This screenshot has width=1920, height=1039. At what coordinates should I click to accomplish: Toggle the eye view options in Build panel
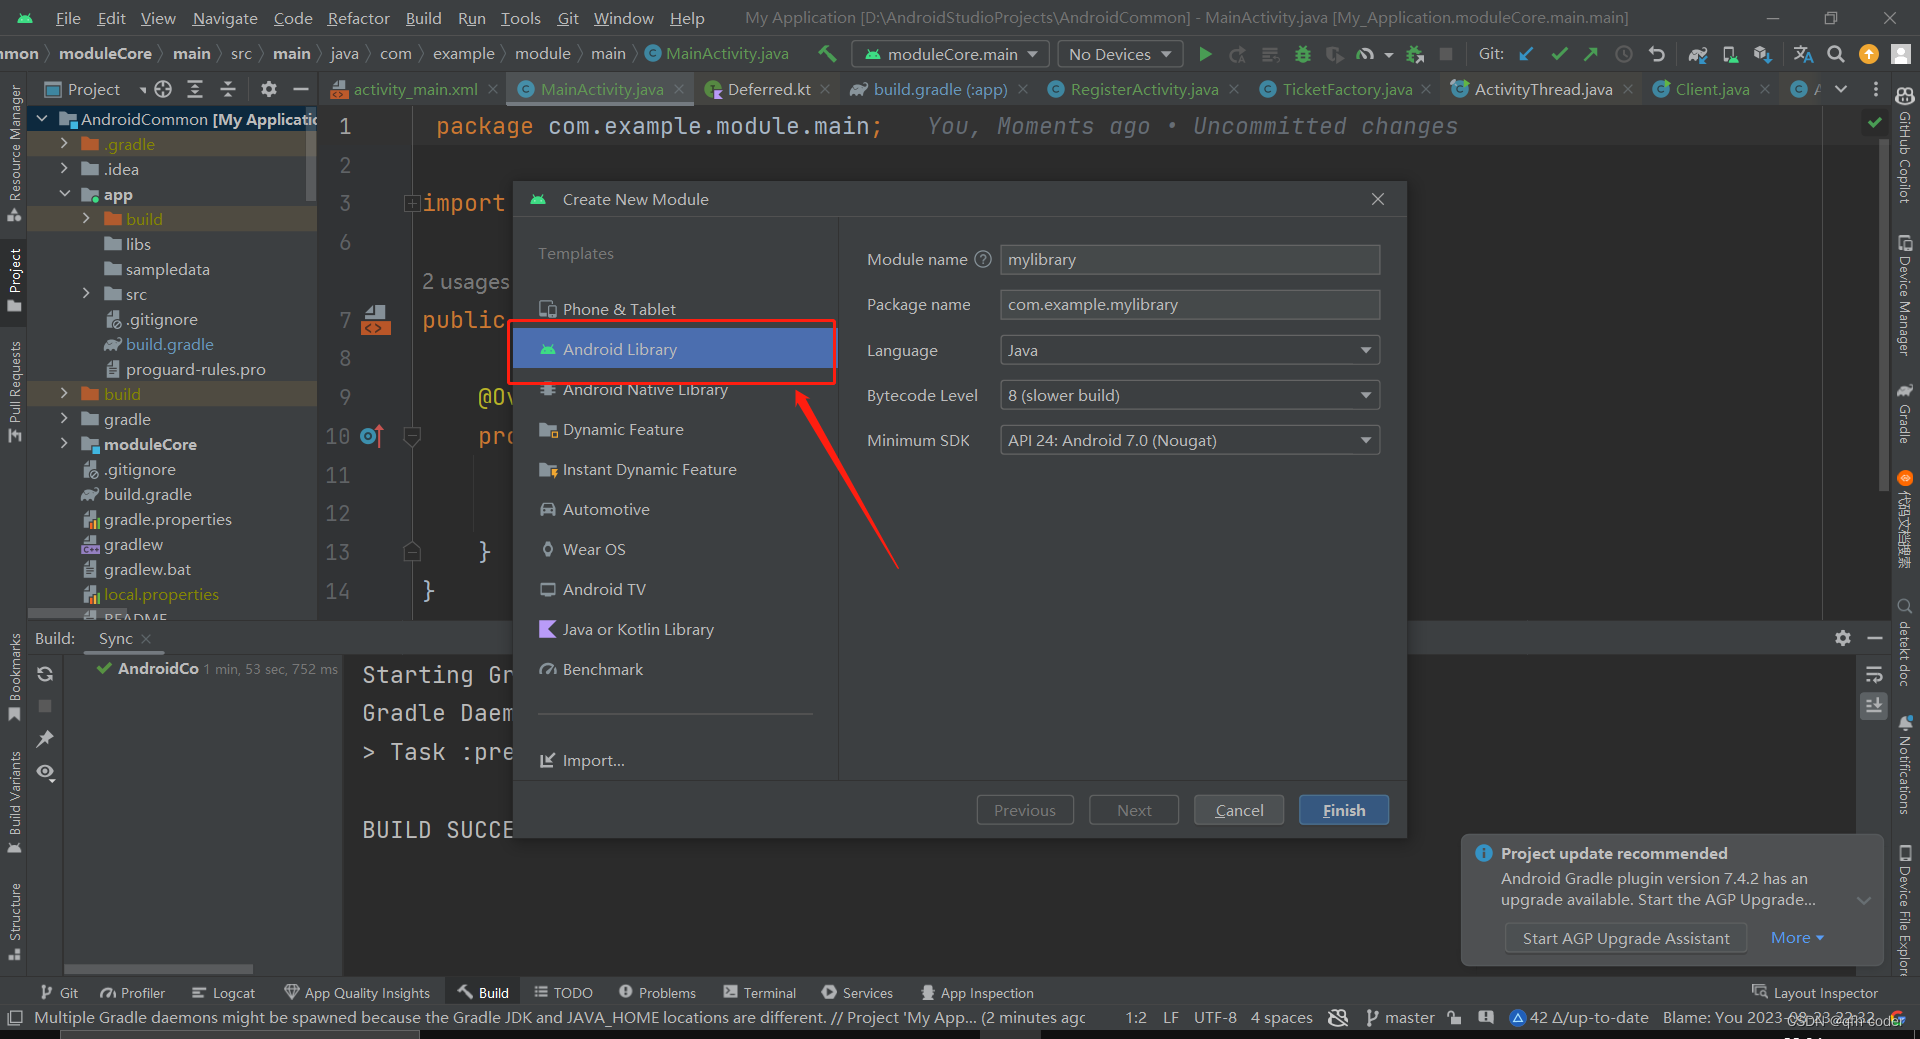pyautogui.click(x=45, y=772)
